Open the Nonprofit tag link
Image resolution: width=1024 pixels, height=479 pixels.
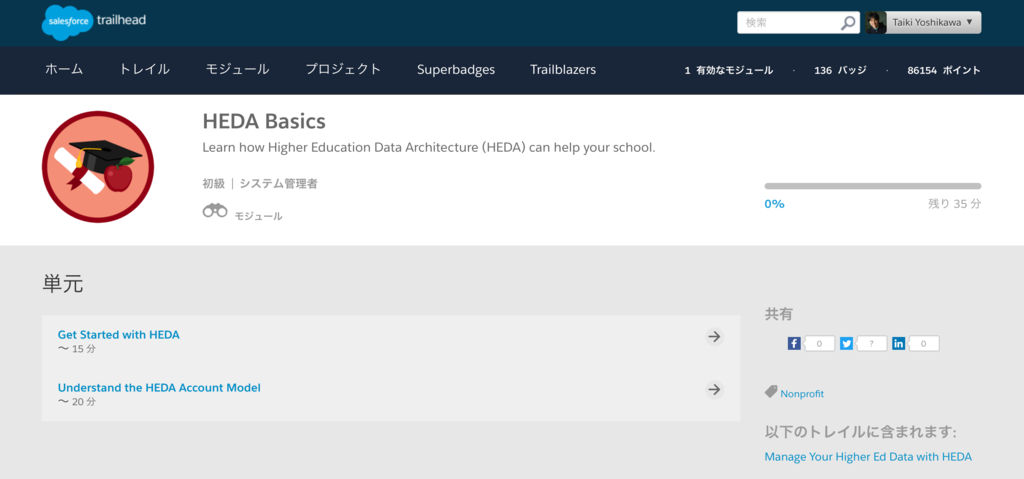tap(802, 394)
